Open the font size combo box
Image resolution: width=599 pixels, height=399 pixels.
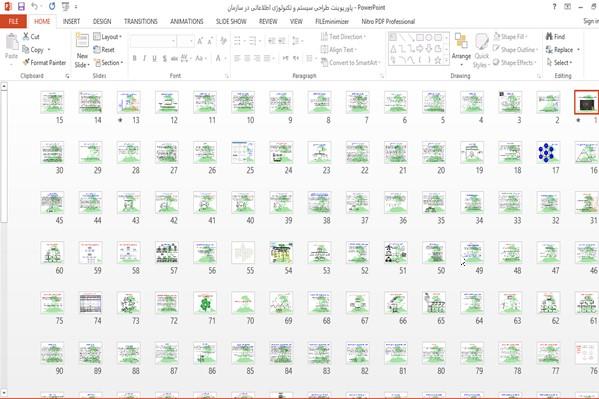tap(186, 41)
